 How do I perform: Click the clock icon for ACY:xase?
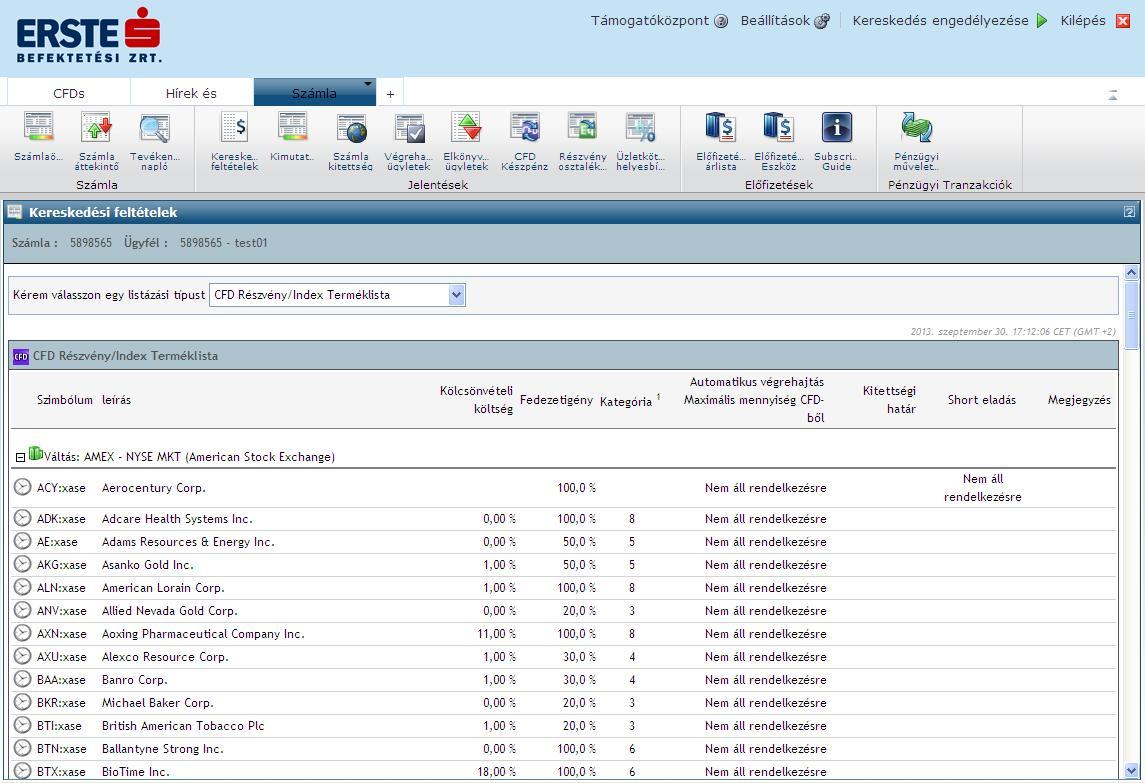coord(23,487)
